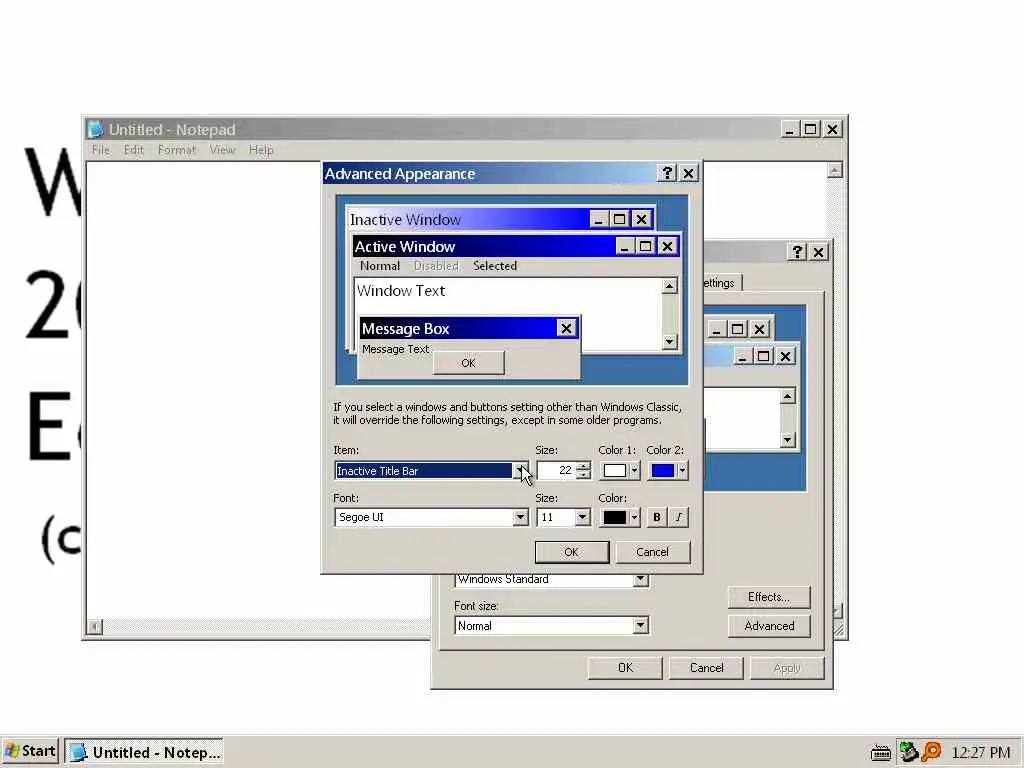Open Notepad's Edit menu
Image resolution: width=1024 pixels, height=768 pixels.
pos(133,150)
